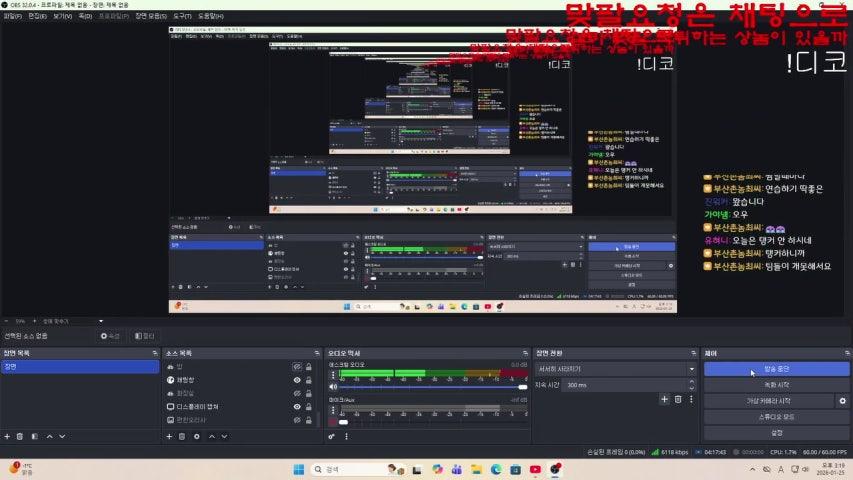Click the scene filters icon in scenes toolbar
853x480 pixels.
pyautogui.click(x=34, y=436)
